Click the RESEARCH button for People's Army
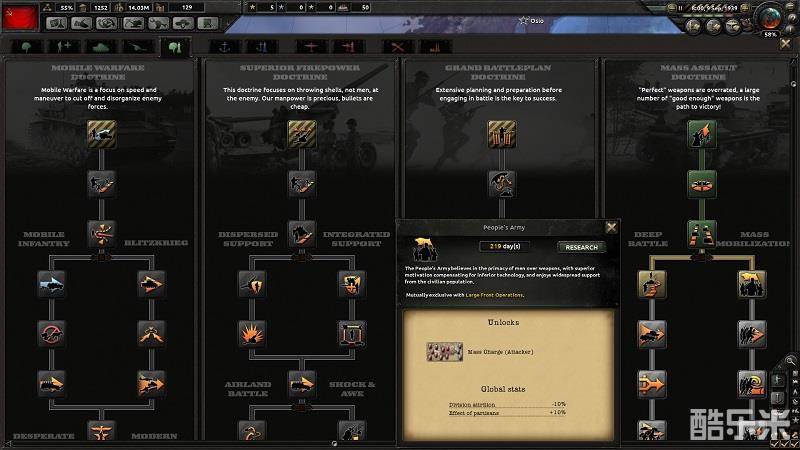 click(x=581, y=247)
